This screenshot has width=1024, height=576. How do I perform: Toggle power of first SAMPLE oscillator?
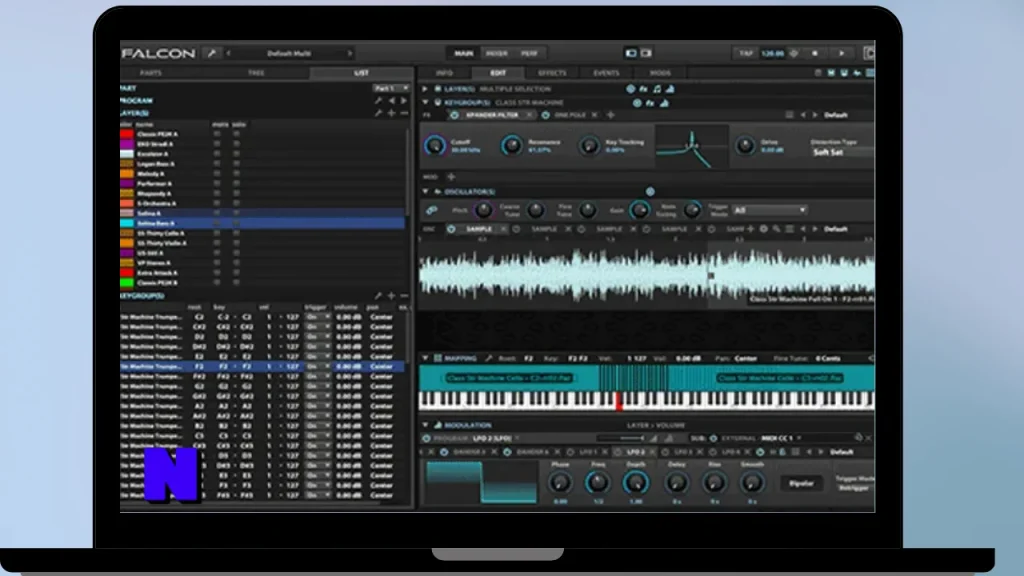point(451,229)
